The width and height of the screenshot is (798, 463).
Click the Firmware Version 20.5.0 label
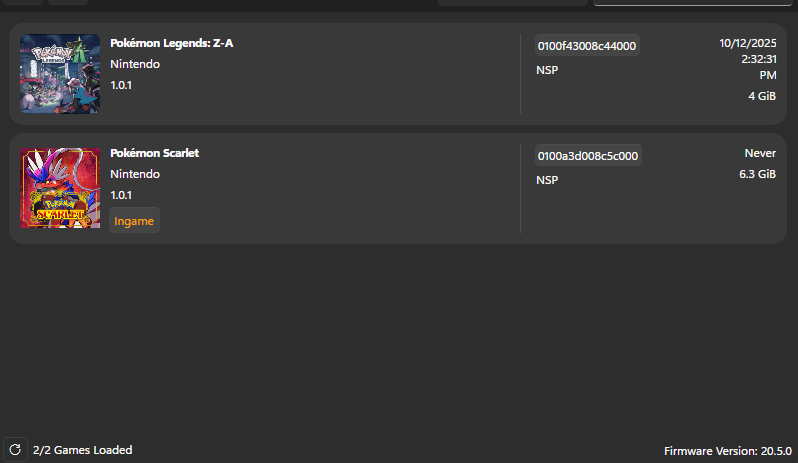pyautogui.click(x=728, y=451)
